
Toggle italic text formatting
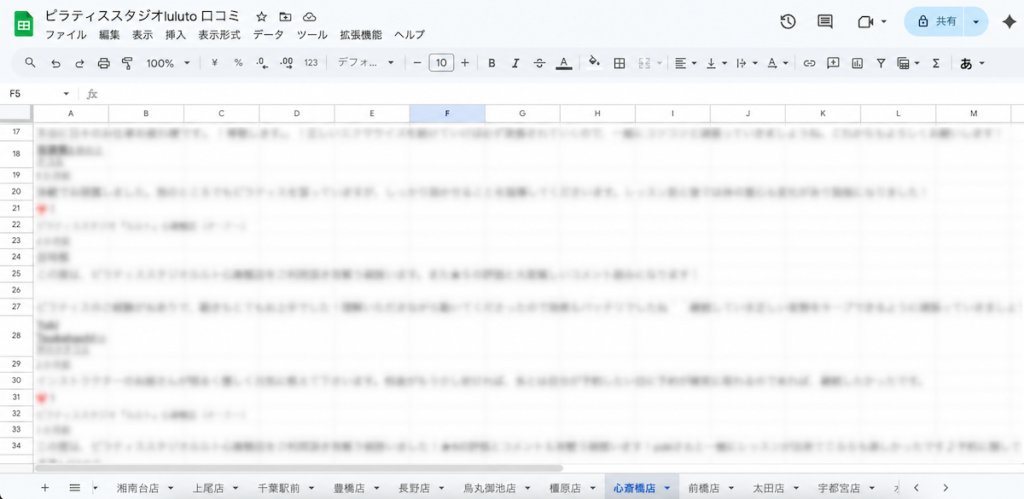click(516, 63)
